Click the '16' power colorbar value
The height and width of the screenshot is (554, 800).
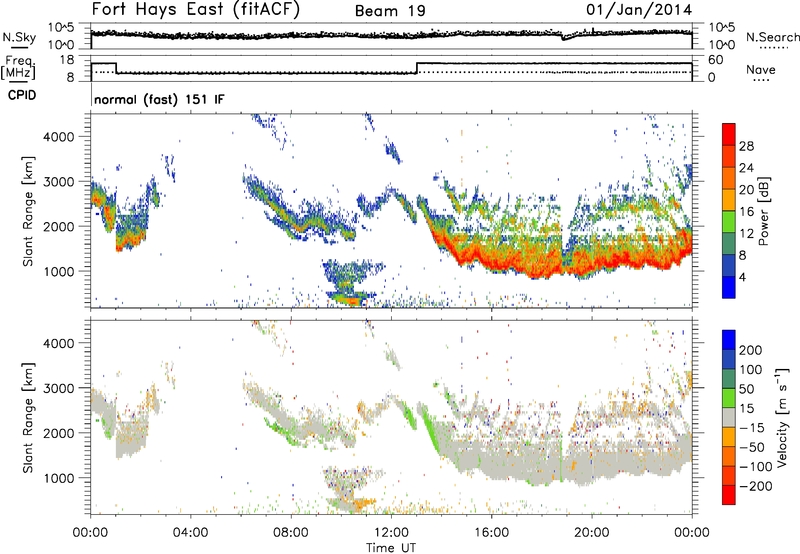[x=746, y=212]
